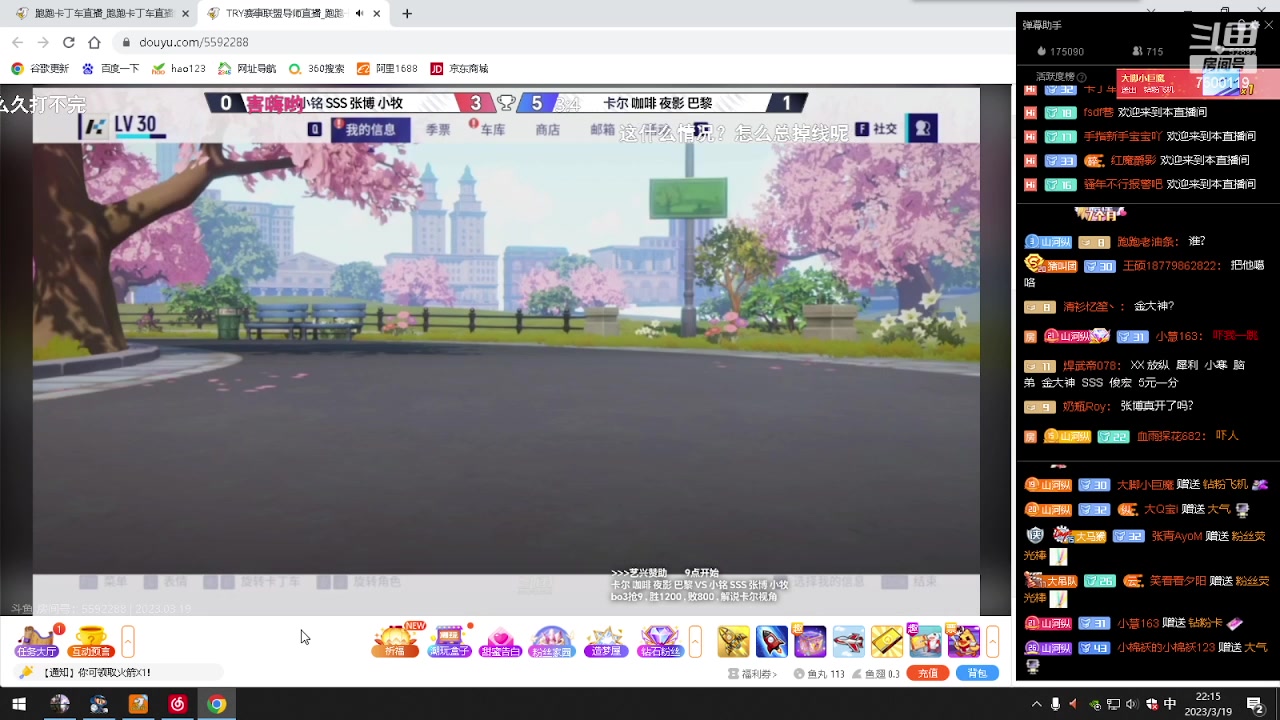
Task: Click the 充值 recharge button
Action: (x=928, y=673)
